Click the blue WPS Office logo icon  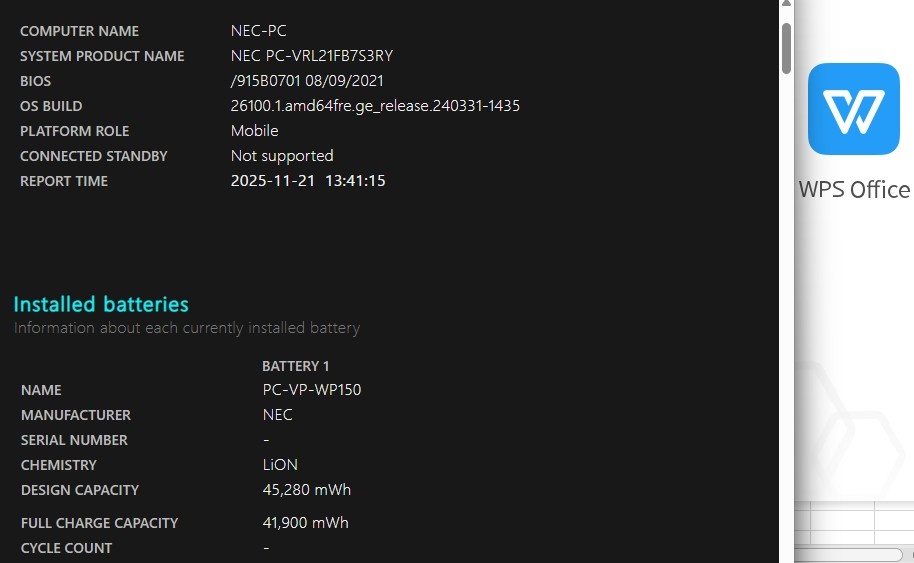(x=853, y=109)
